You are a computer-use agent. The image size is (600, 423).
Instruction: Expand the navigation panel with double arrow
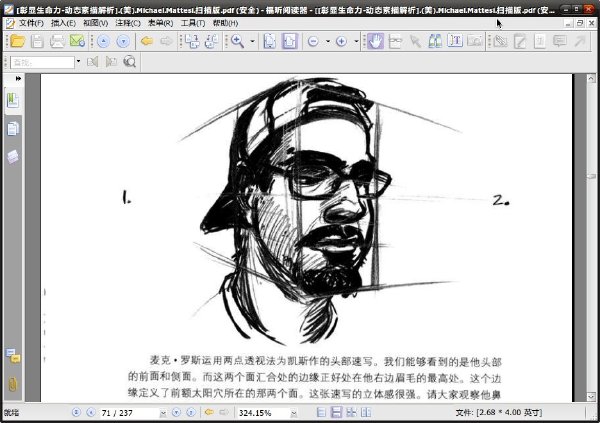pos(18,78)
